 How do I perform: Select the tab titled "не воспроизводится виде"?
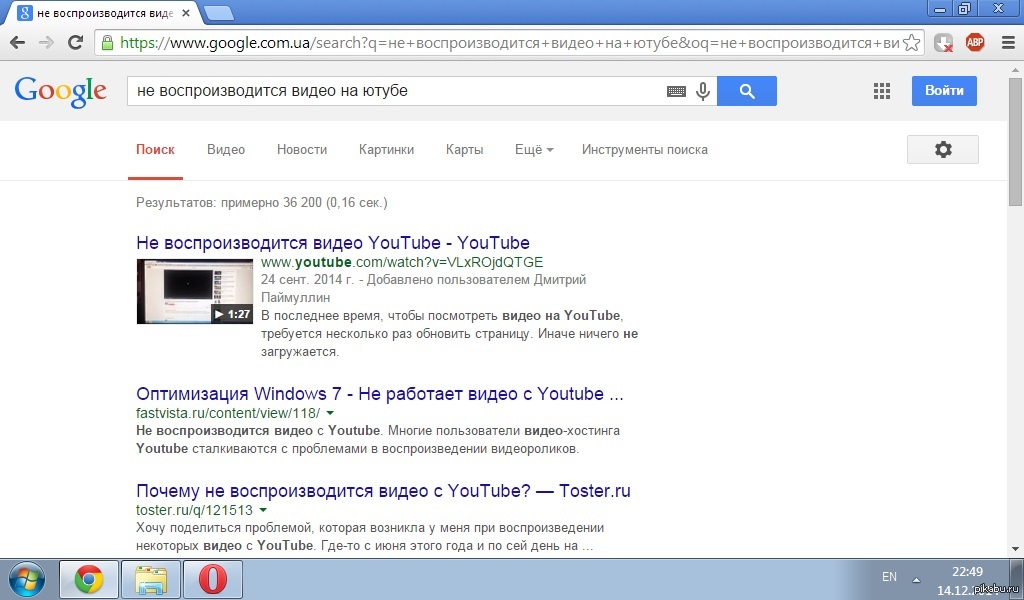[x=104, y=13]
